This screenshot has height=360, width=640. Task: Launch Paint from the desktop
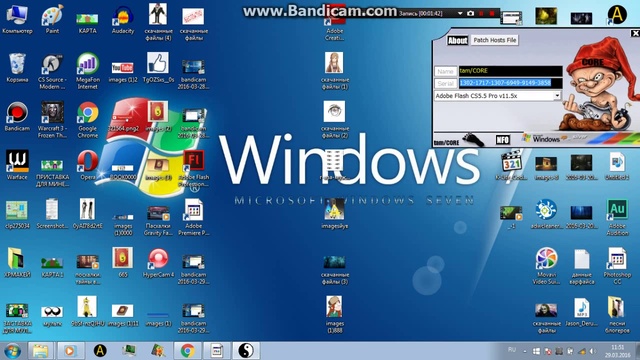52,20
